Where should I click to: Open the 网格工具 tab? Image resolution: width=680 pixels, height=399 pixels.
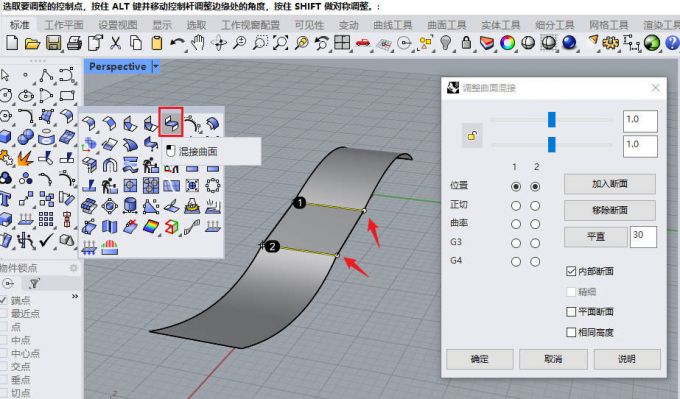point(608,25)
